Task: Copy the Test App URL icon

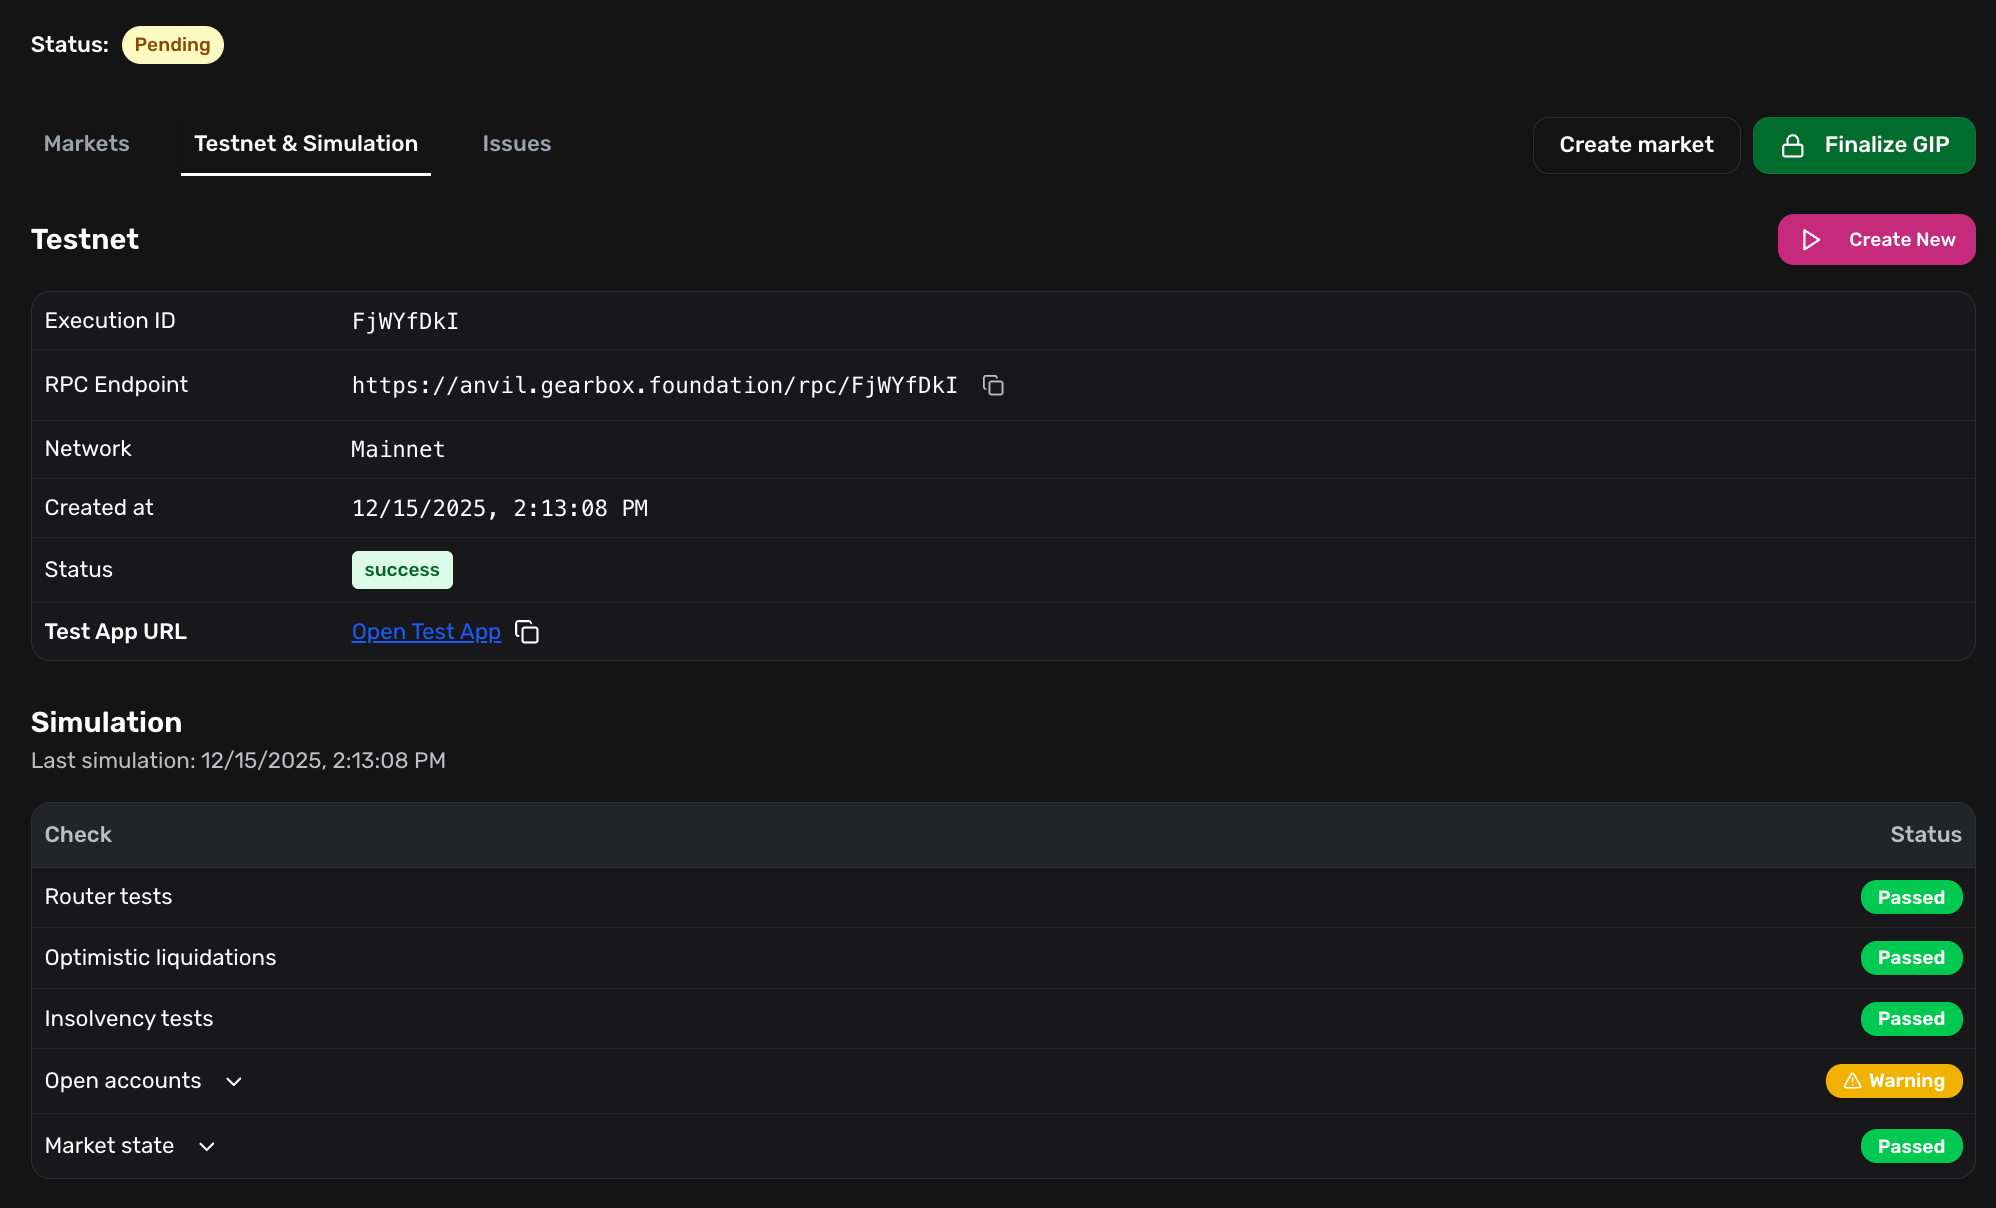Action: pyautogui.click(x=527, y=632)
